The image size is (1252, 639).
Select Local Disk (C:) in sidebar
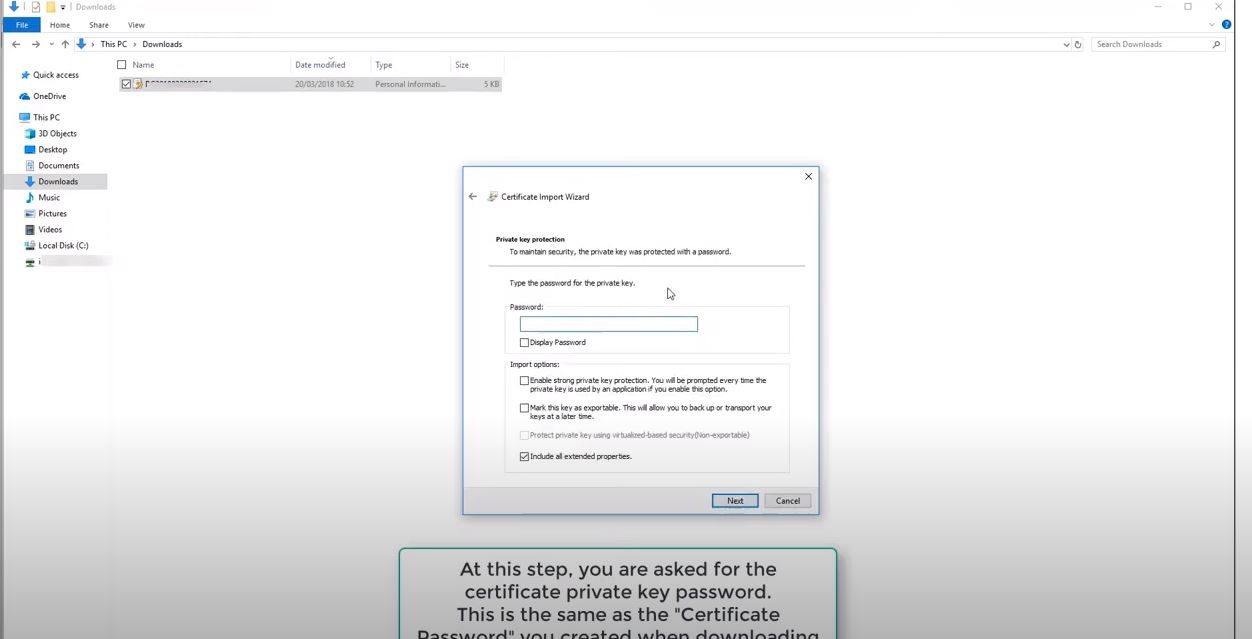pyautogui.click(x=62, y=245)
